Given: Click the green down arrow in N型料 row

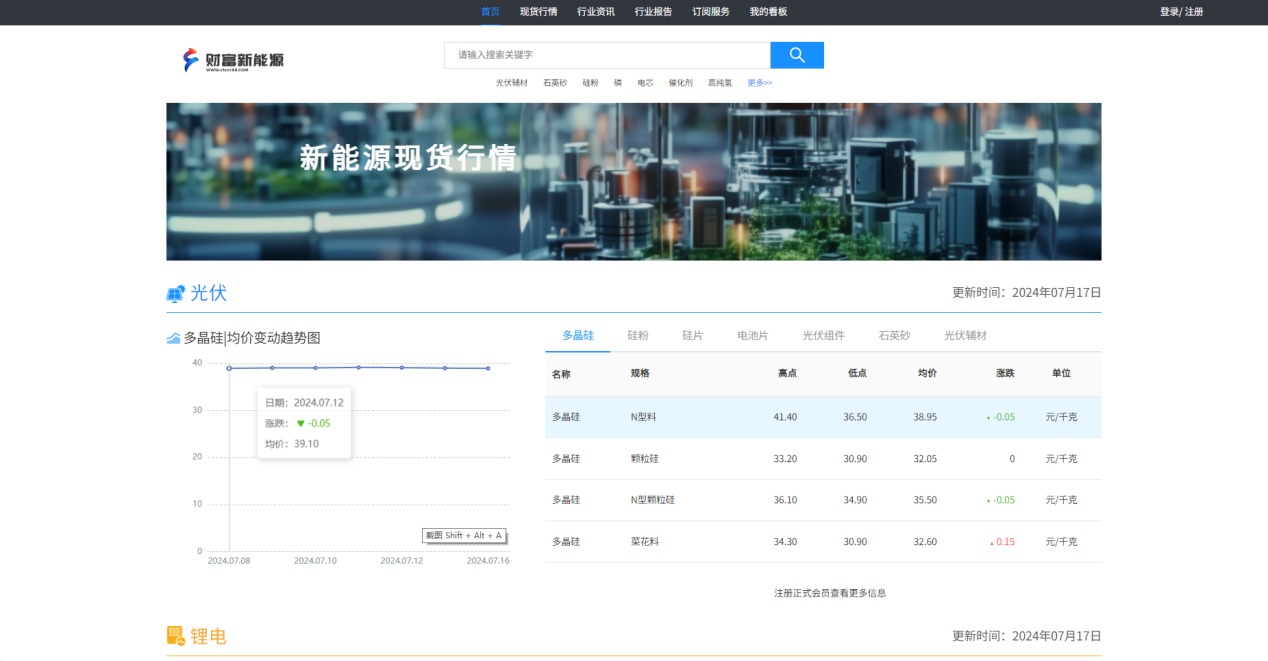Looking at the screenshot, I should pos(988,418).
